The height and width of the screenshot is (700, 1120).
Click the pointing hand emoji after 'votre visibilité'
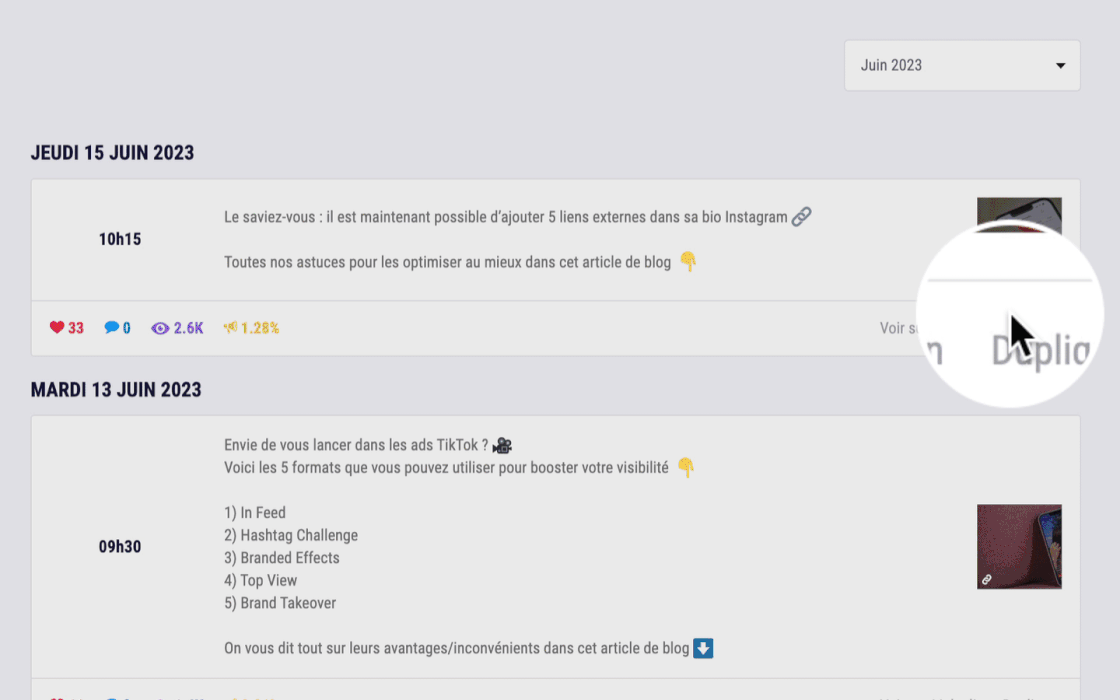coord(685,467)
